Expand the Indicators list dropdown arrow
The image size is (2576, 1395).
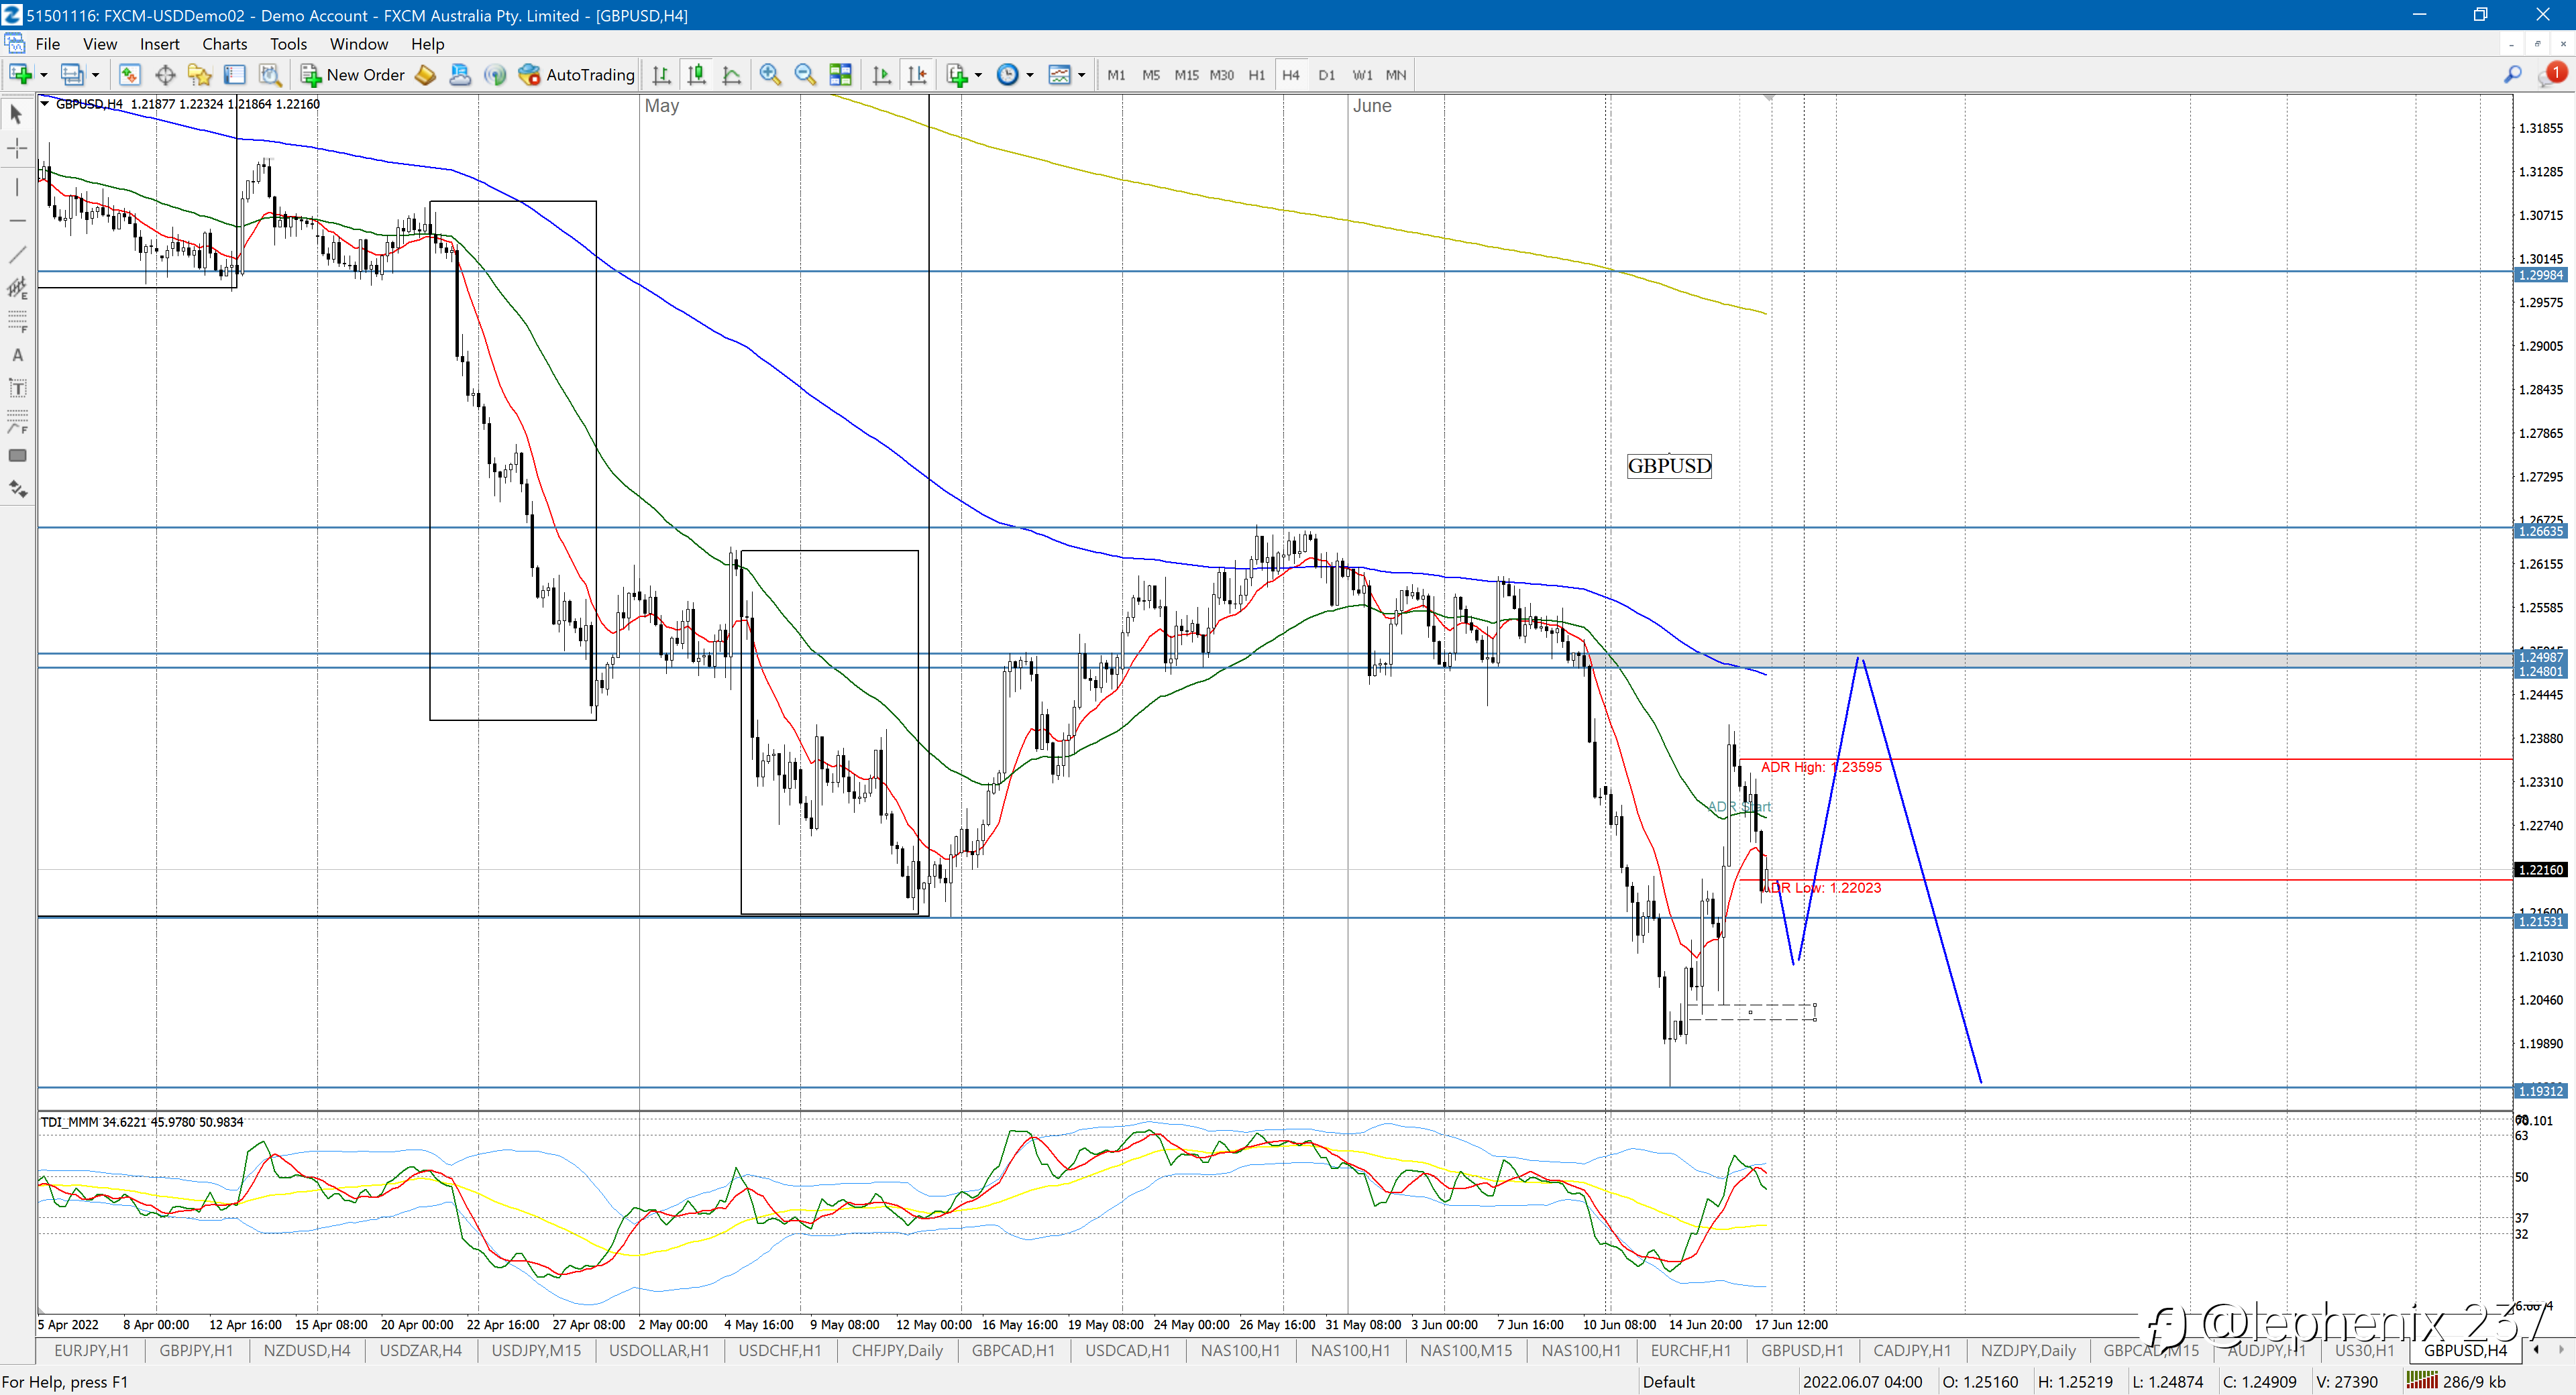click(977, 75)
